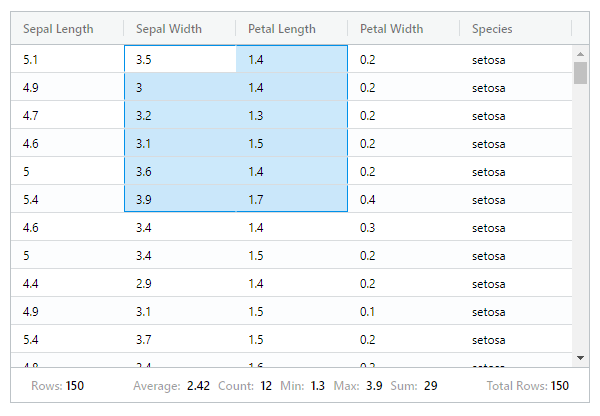This screenshot has height=416, width=600.
Task: Select Sepal Width cell with value 3.7
Action: (180, 339)
